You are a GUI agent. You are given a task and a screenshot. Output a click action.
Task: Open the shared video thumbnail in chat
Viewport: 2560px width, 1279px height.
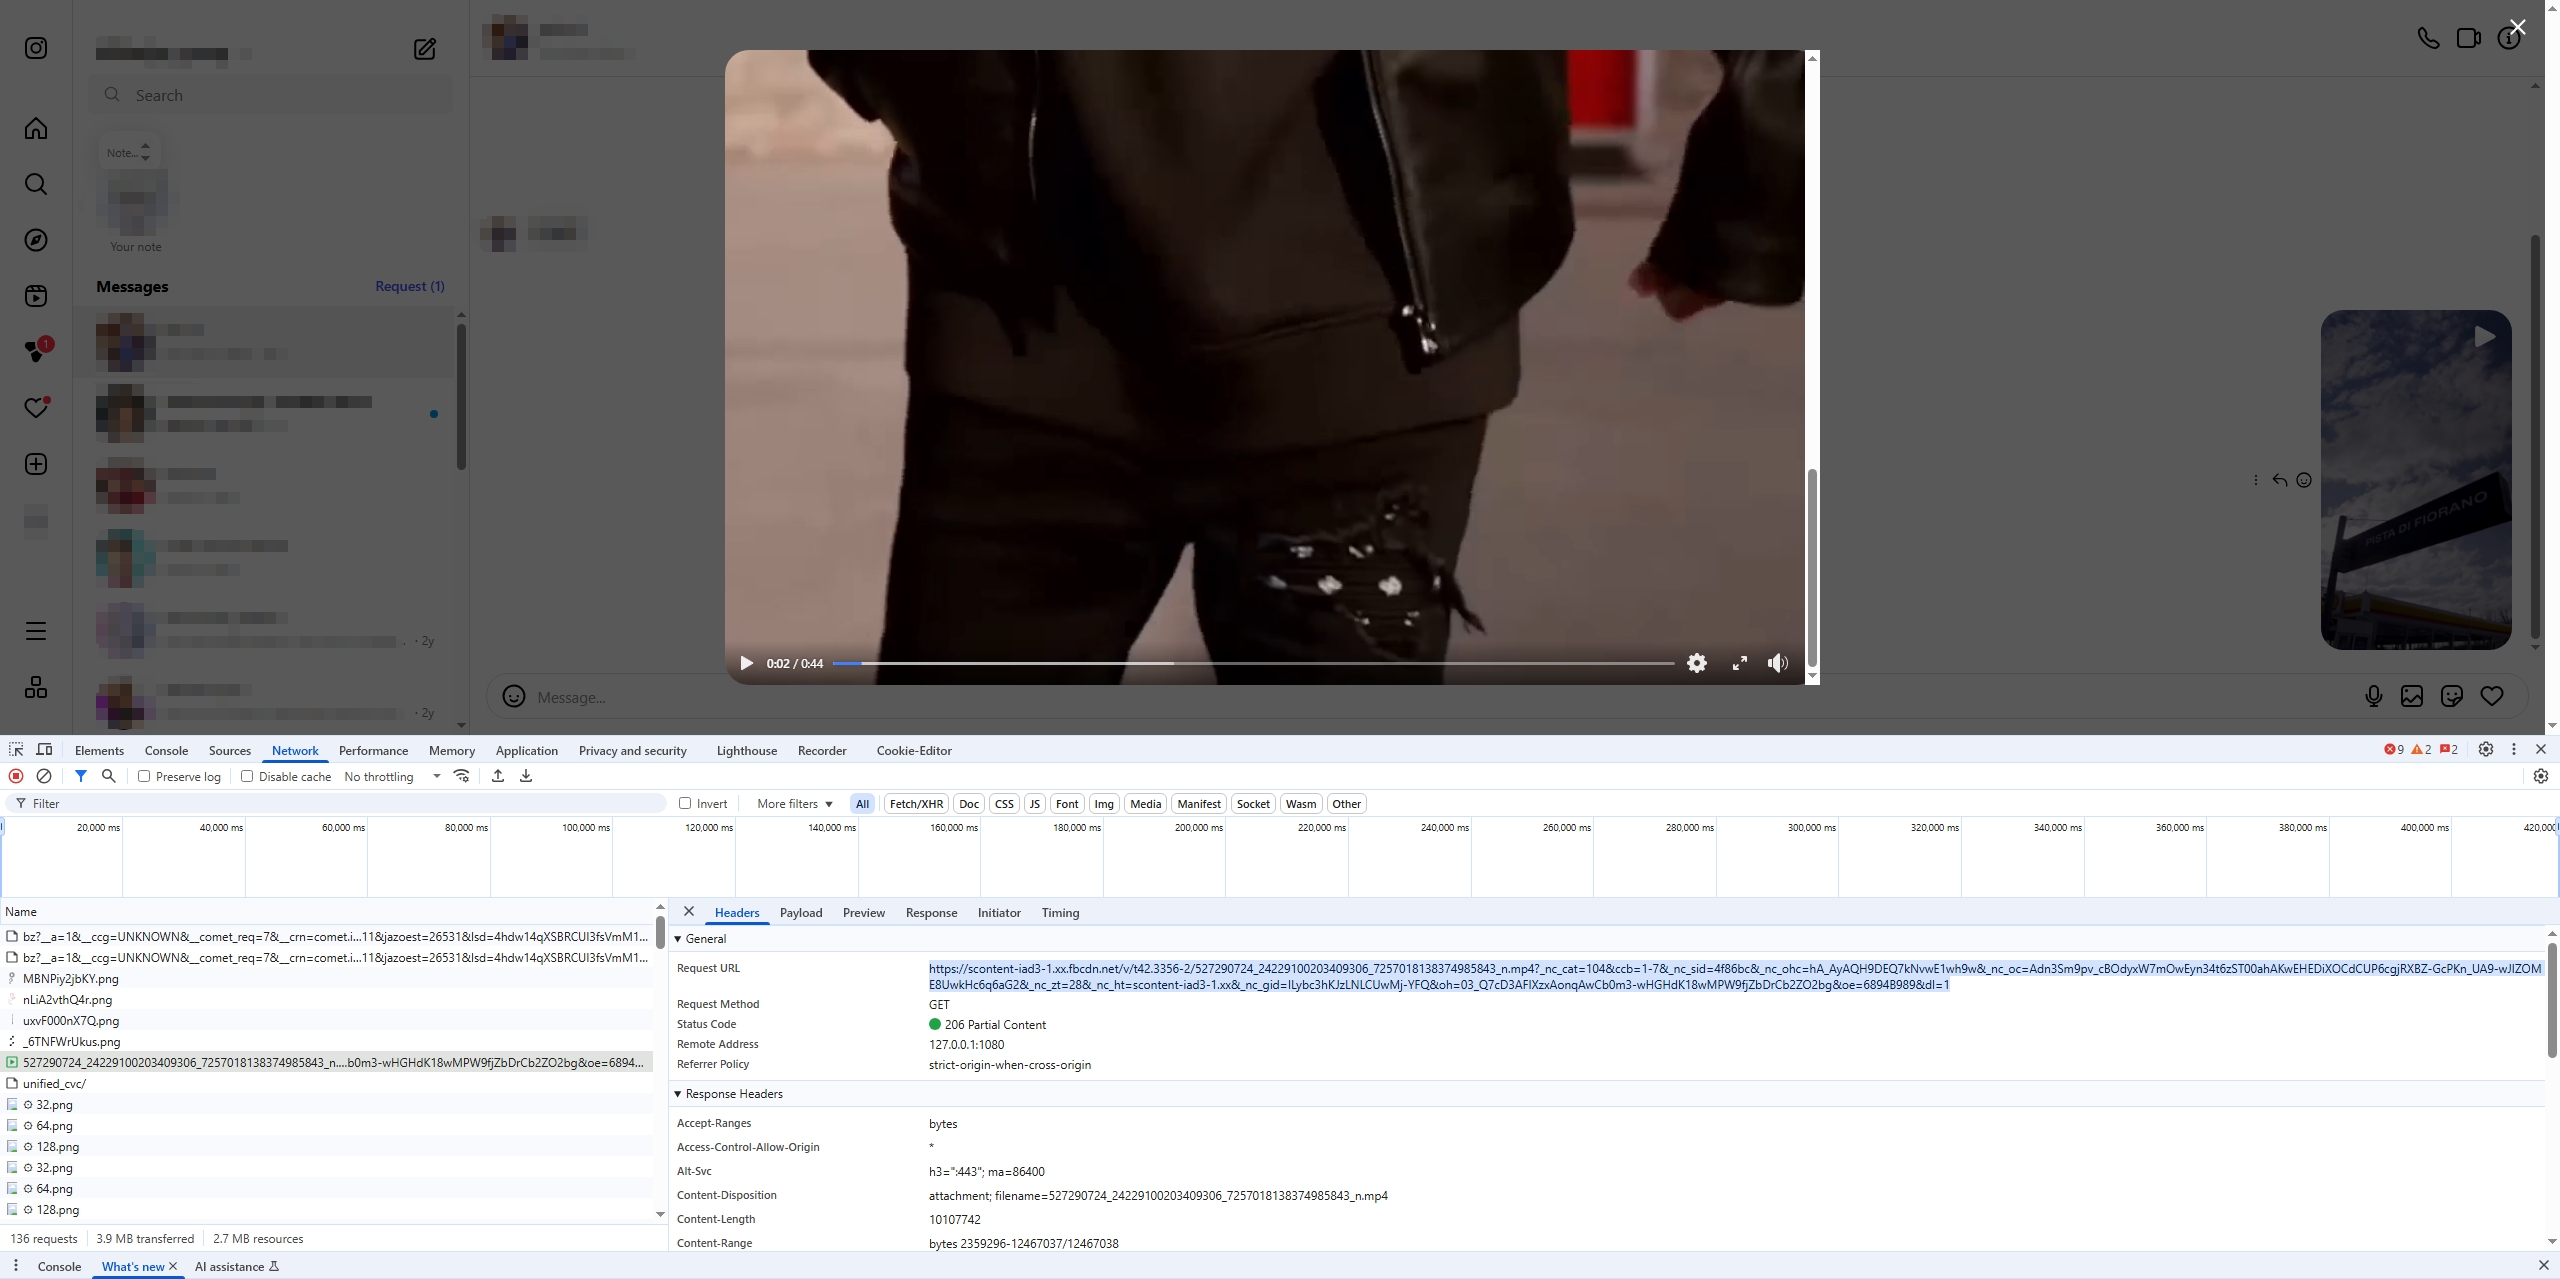pos(2416,480)
